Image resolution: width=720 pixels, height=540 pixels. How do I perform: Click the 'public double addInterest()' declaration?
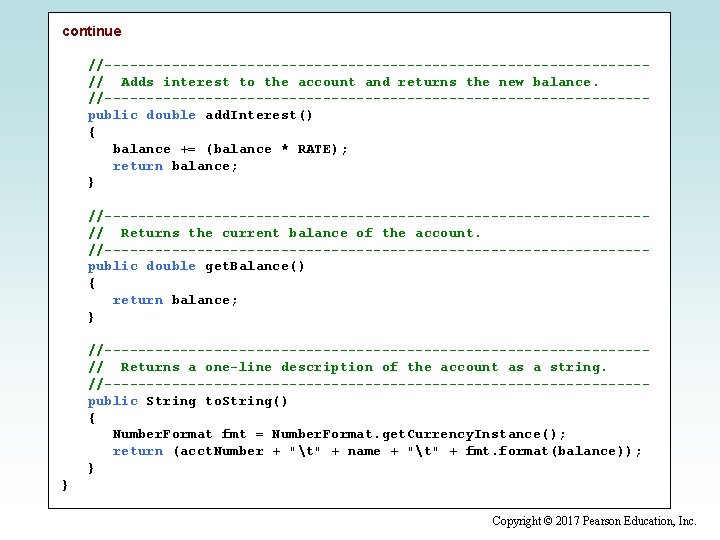tap(200, 115)
